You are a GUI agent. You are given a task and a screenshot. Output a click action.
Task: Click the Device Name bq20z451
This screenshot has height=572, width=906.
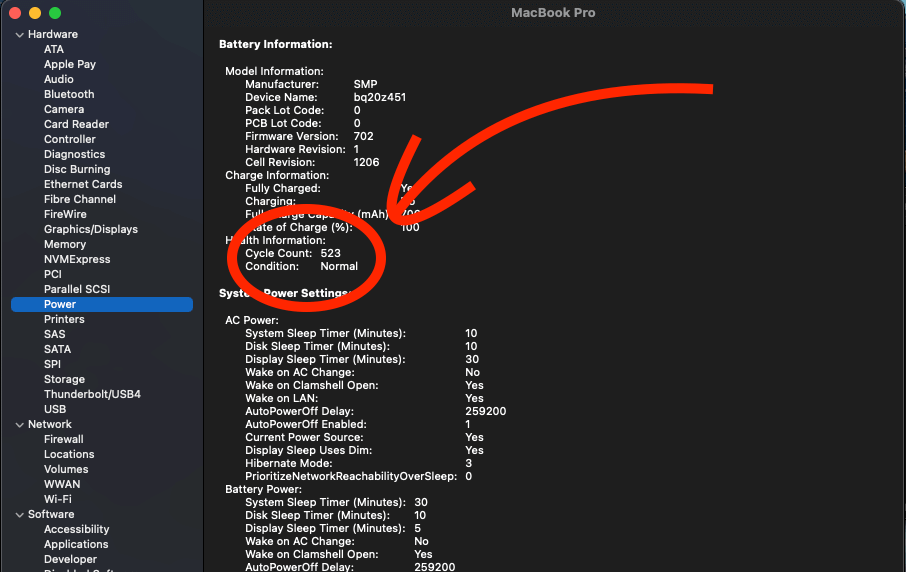coord(380,98)
